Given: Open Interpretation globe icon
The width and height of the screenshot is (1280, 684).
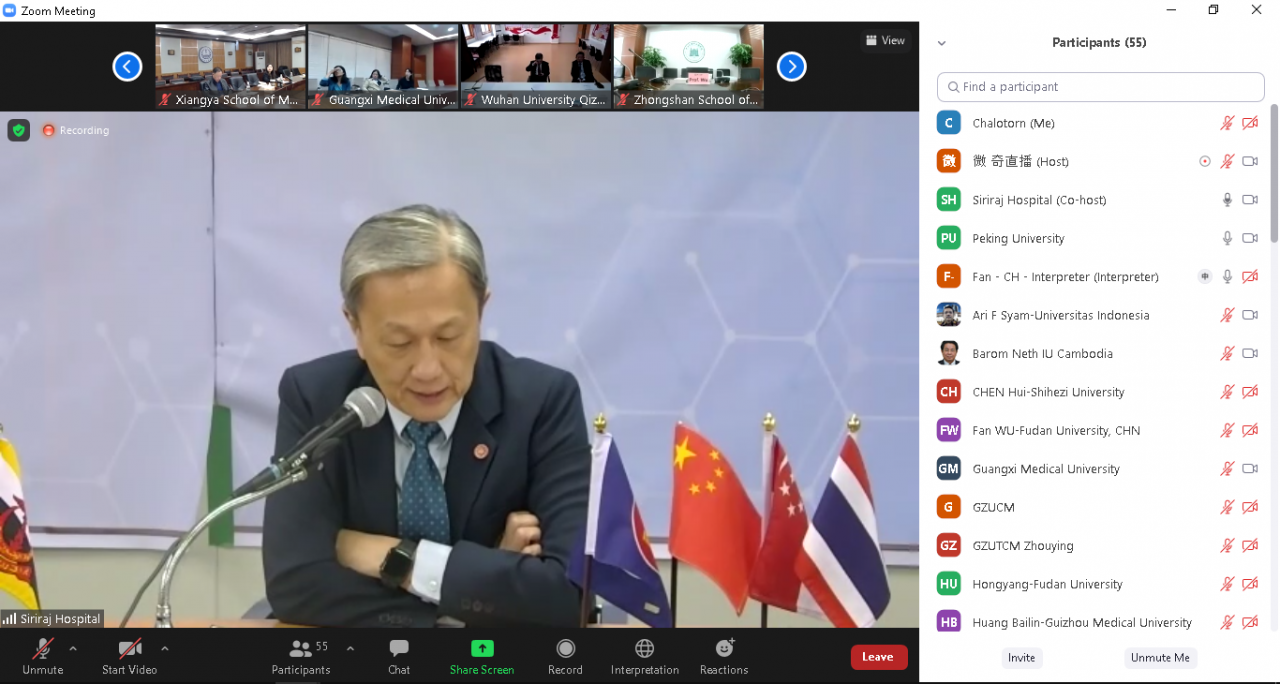Looking at the screenshot, I should click(645, 649).
